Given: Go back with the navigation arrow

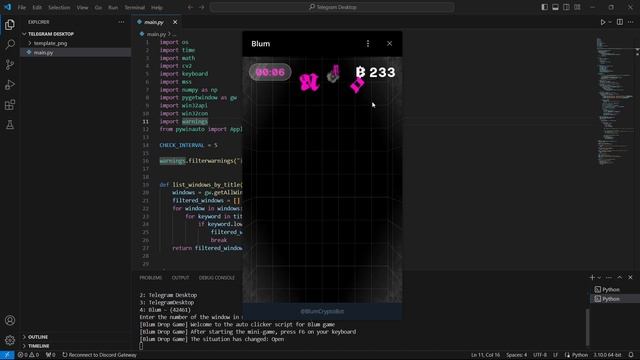Looking at the screenshot, I should (190, 7).
